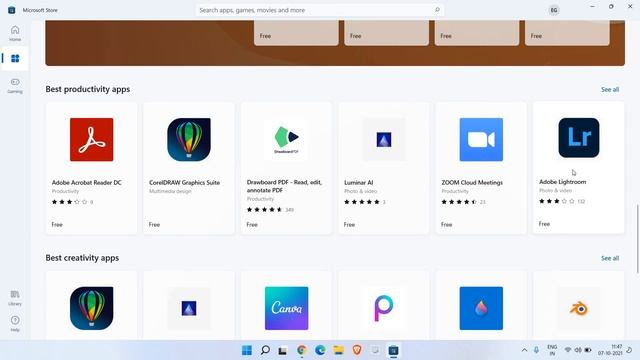Click the Adobe Lightroom title text
Viewport: 640px width, 360px height.
tap(562, 182)
